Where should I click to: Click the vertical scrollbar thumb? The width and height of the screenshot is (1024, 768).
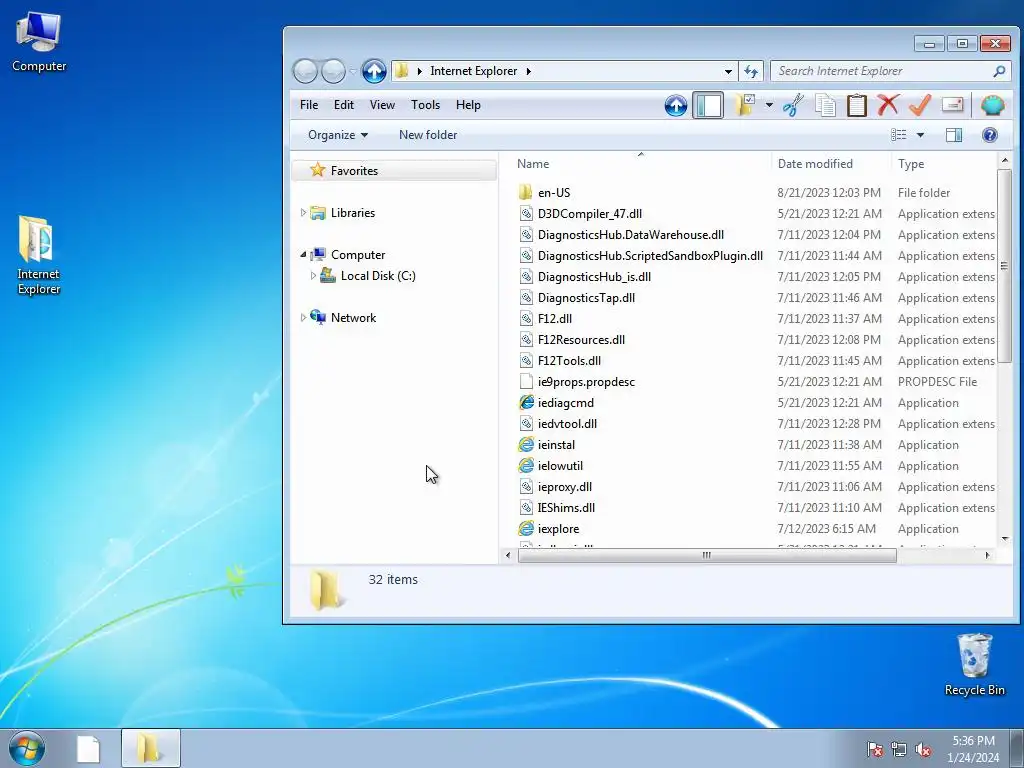[x=1004, y=266]
